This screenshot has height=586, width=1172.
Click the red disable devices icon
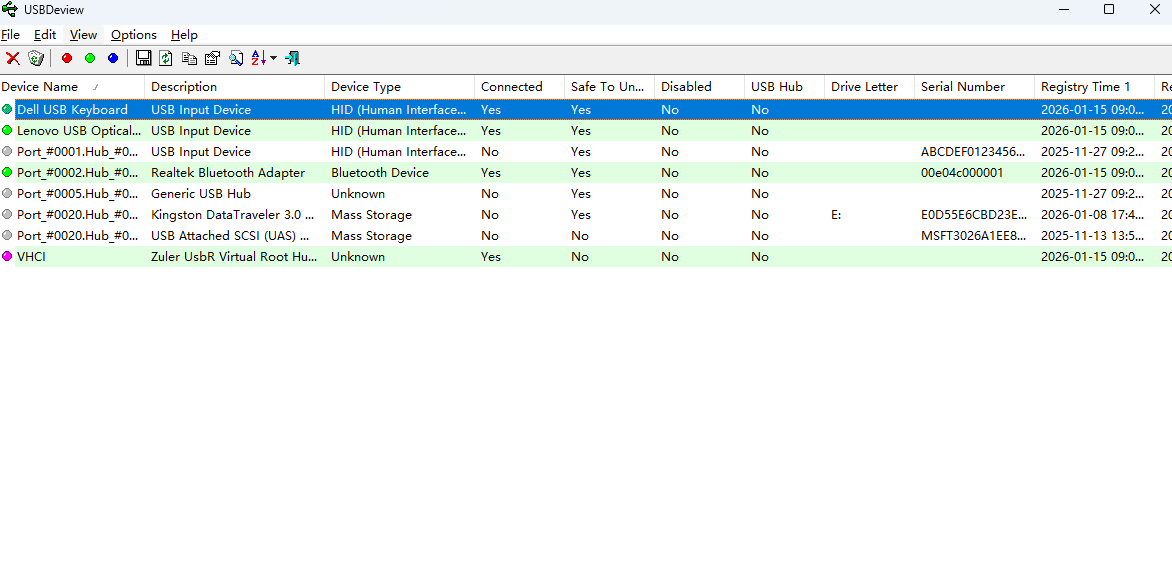tap(67, 59)
